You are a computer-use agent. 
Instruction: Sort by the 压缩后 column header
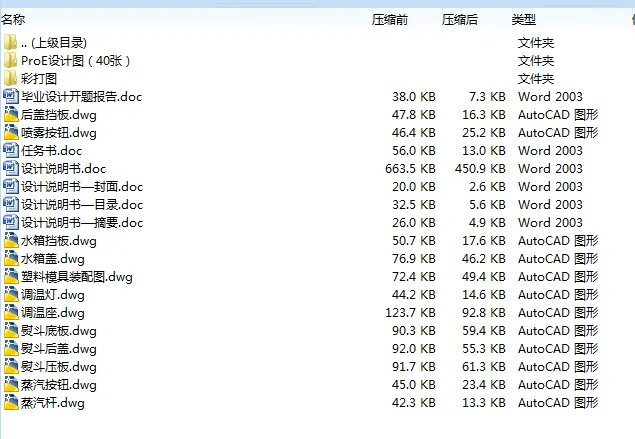tap(460, 19)
